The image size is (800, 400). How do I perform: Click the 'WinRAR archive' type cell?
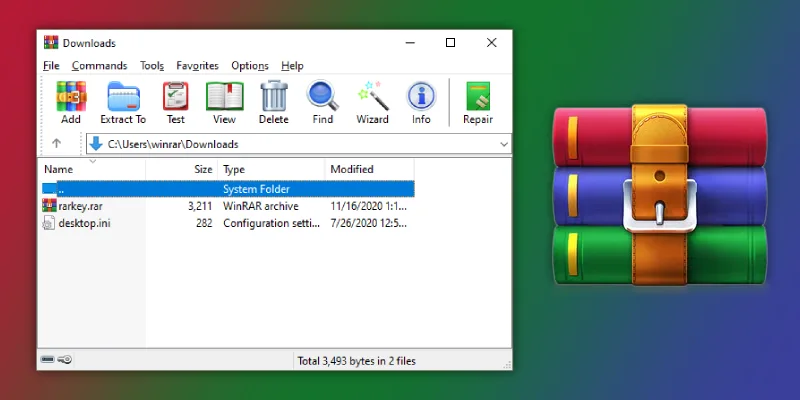tap(261, 206)
